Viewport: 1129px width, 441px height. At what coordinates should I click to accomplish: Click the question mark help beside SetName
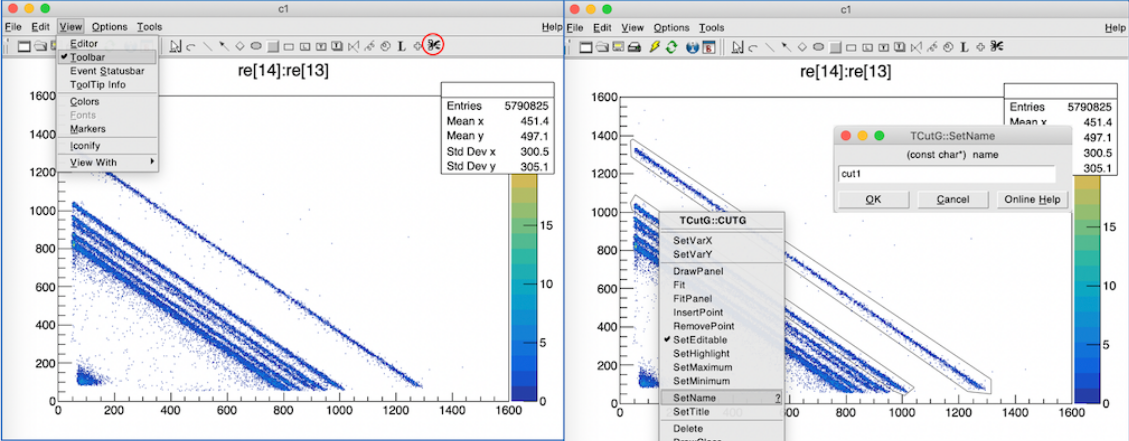[777, 398]
